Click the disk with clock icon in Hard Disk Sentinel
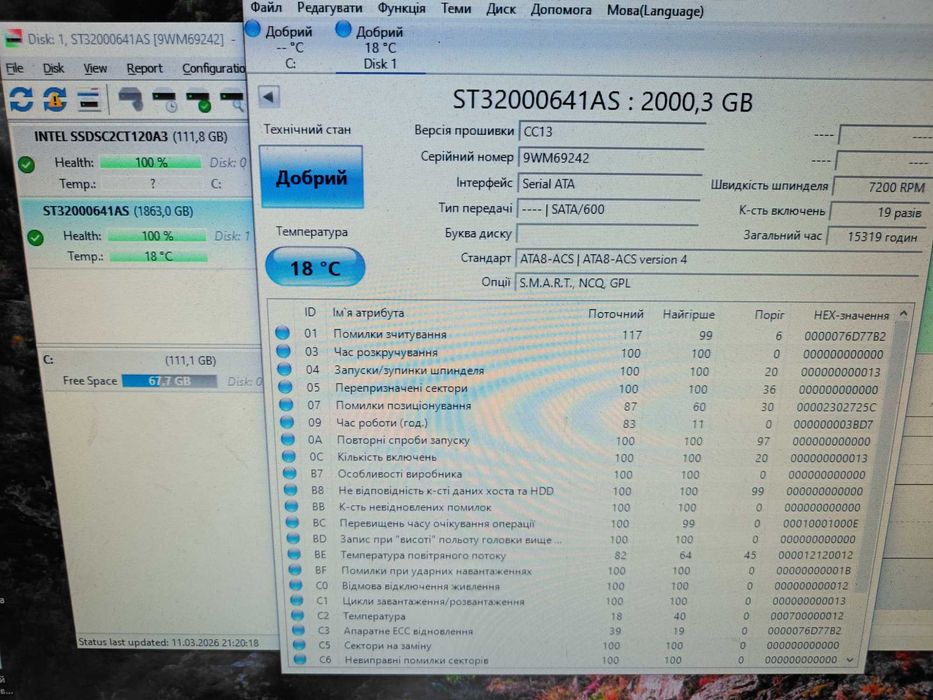Image resolution: width=933 pixels, height=700 pixels. click(165, 100)
